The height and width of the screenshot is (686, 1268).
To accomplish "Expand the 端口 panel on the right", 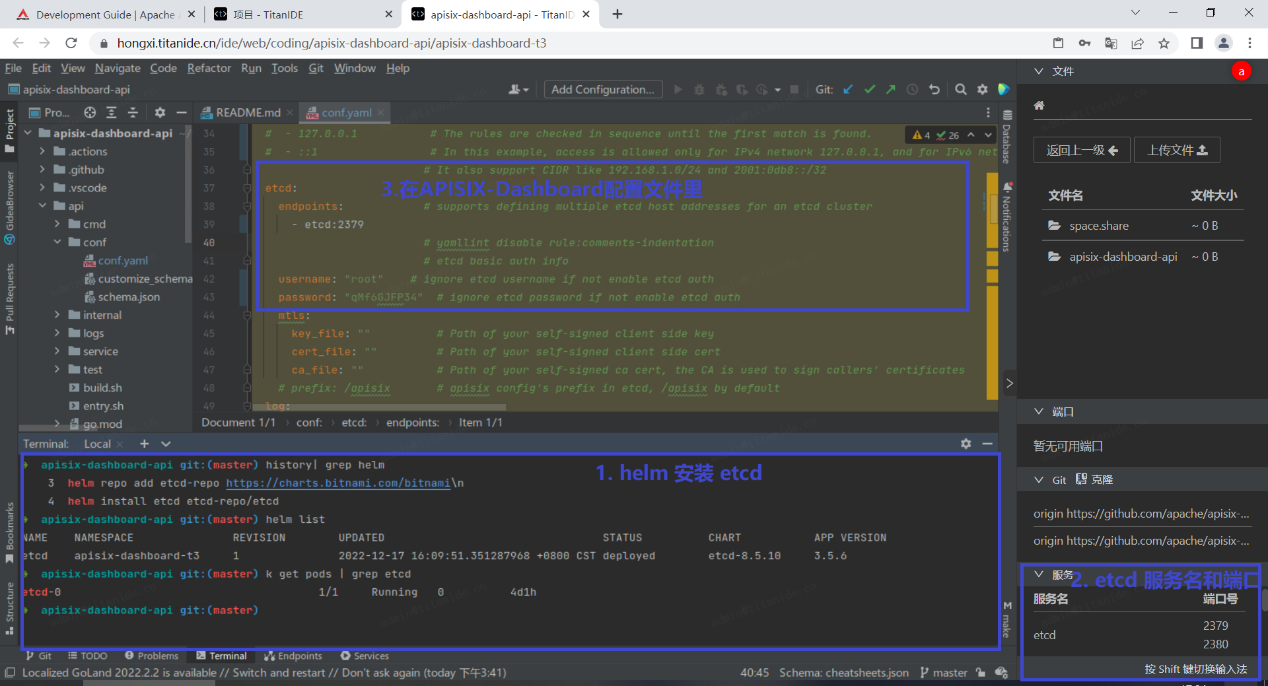I will click(x=1038, y=411).
